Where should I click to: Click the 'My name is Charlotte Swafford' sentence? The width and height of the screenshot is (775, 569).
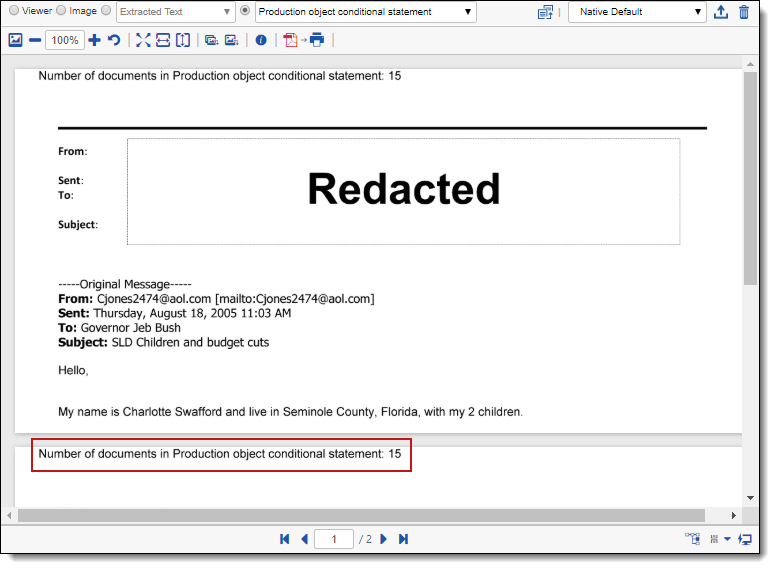[290, 412]
